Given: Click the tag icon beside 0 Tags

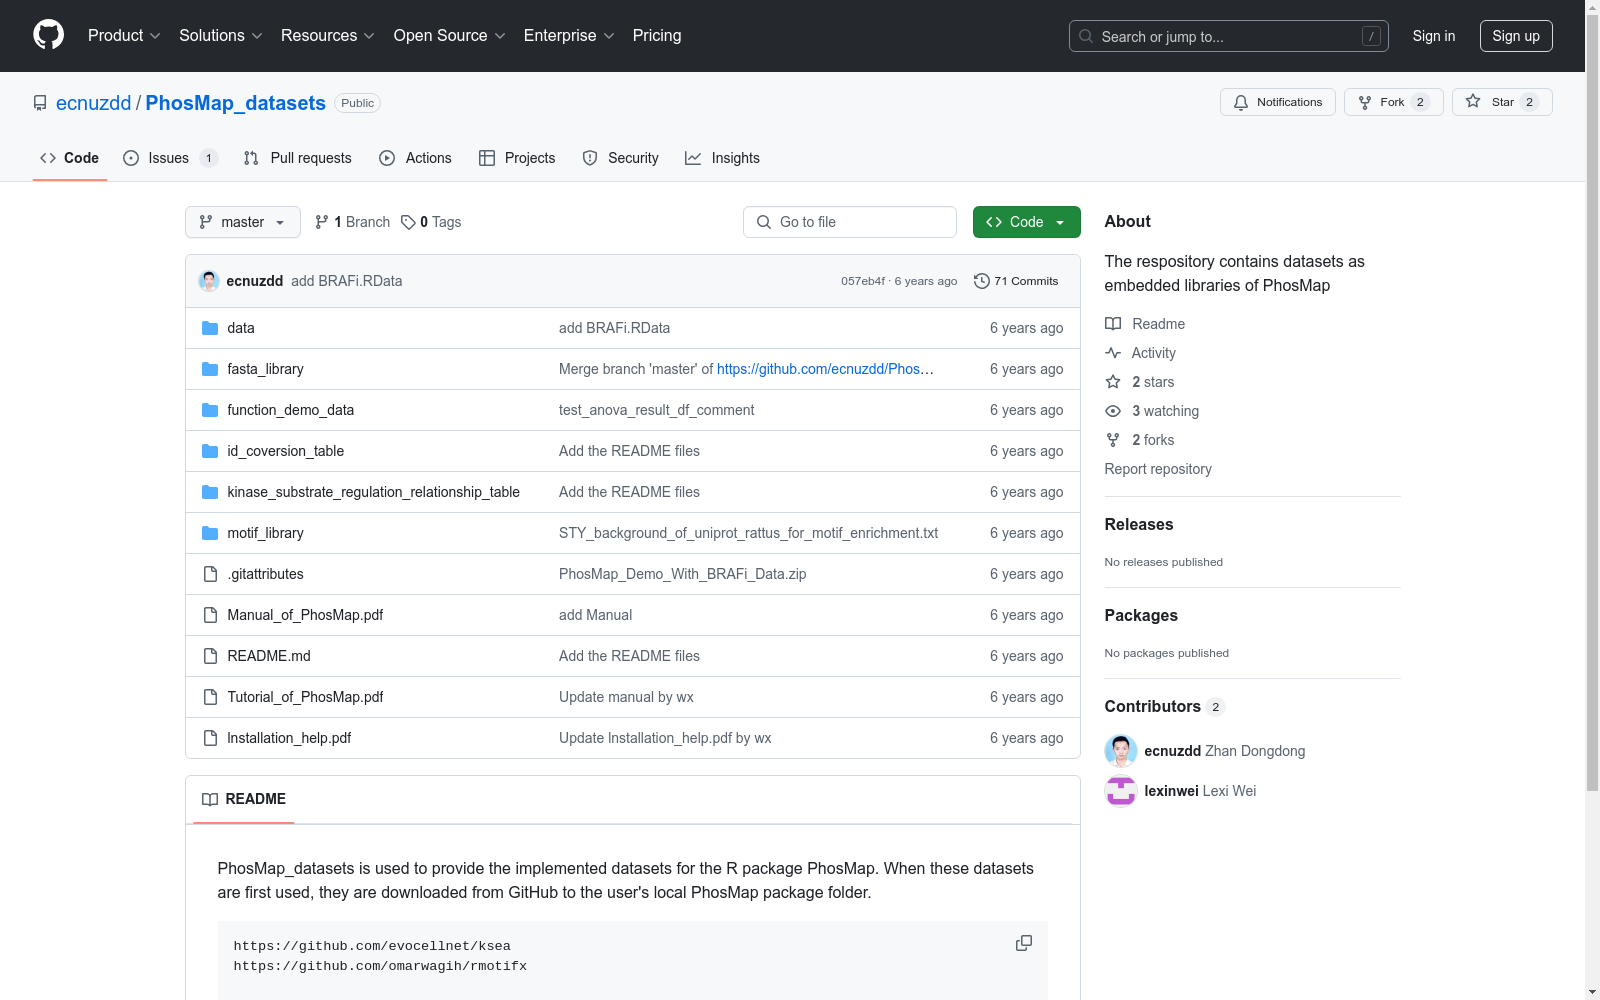Looking at the screenshot, I should (408, 222).
